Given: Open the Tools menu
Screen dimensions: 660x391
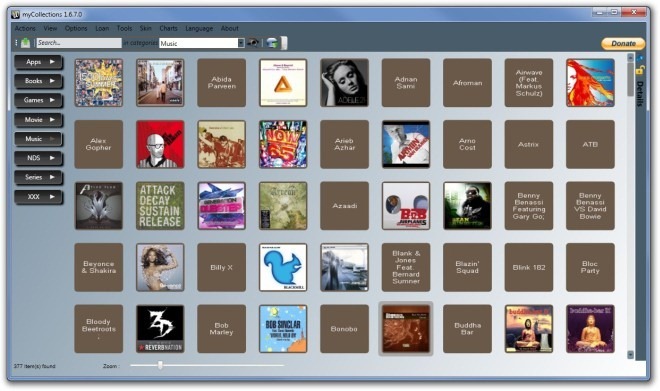Looking at the screenshot, I should coord(124,28).
